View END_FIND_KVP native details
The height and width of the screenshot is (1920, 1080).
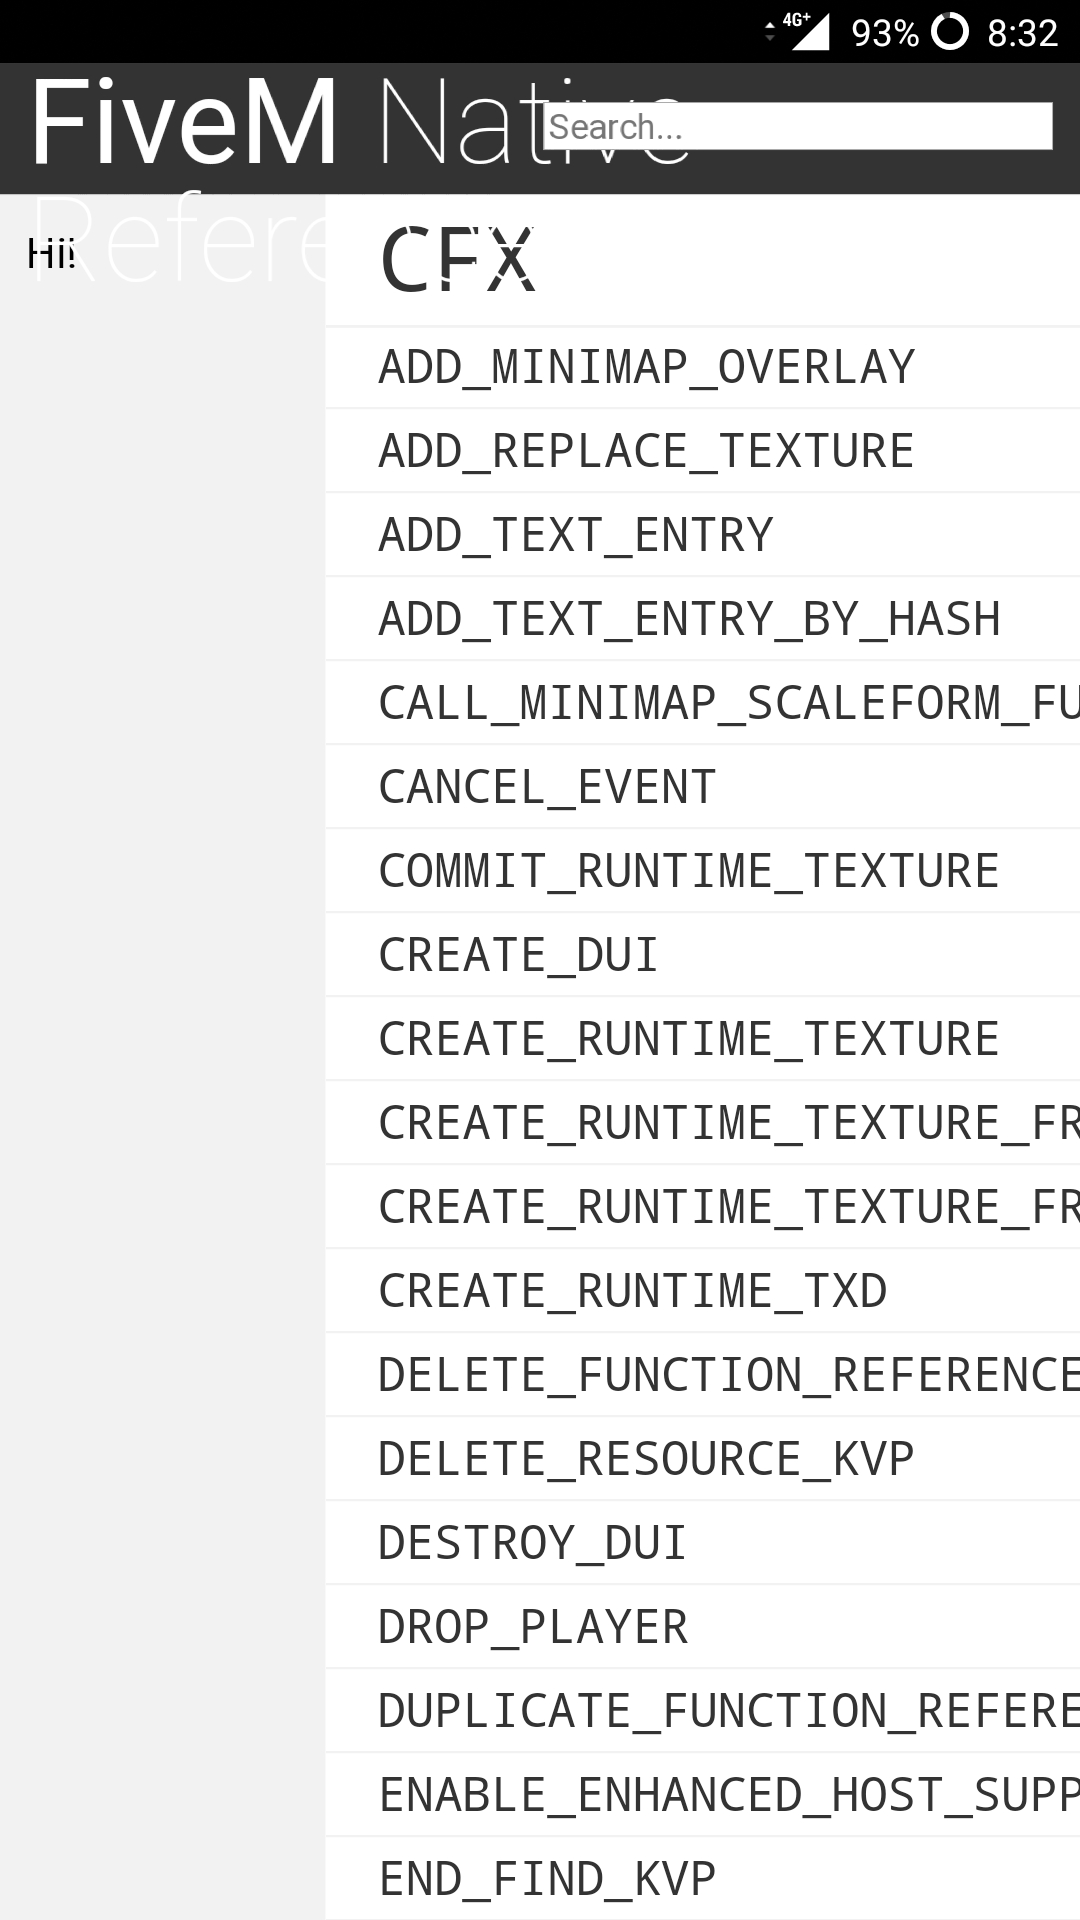[547, 1879]
